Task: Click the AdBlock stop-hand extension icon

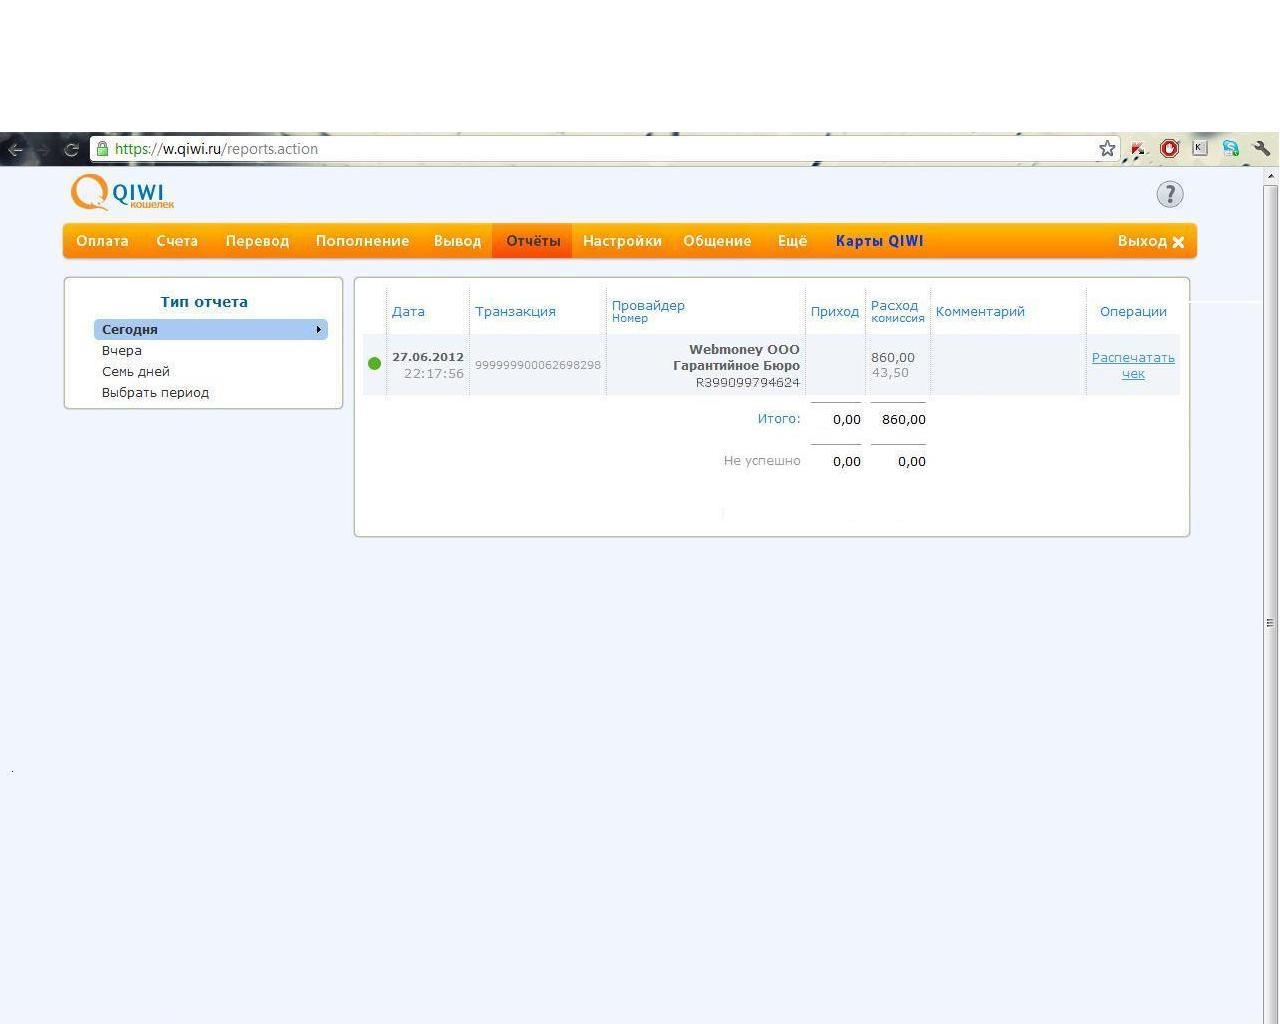Action: (1169, 148)
